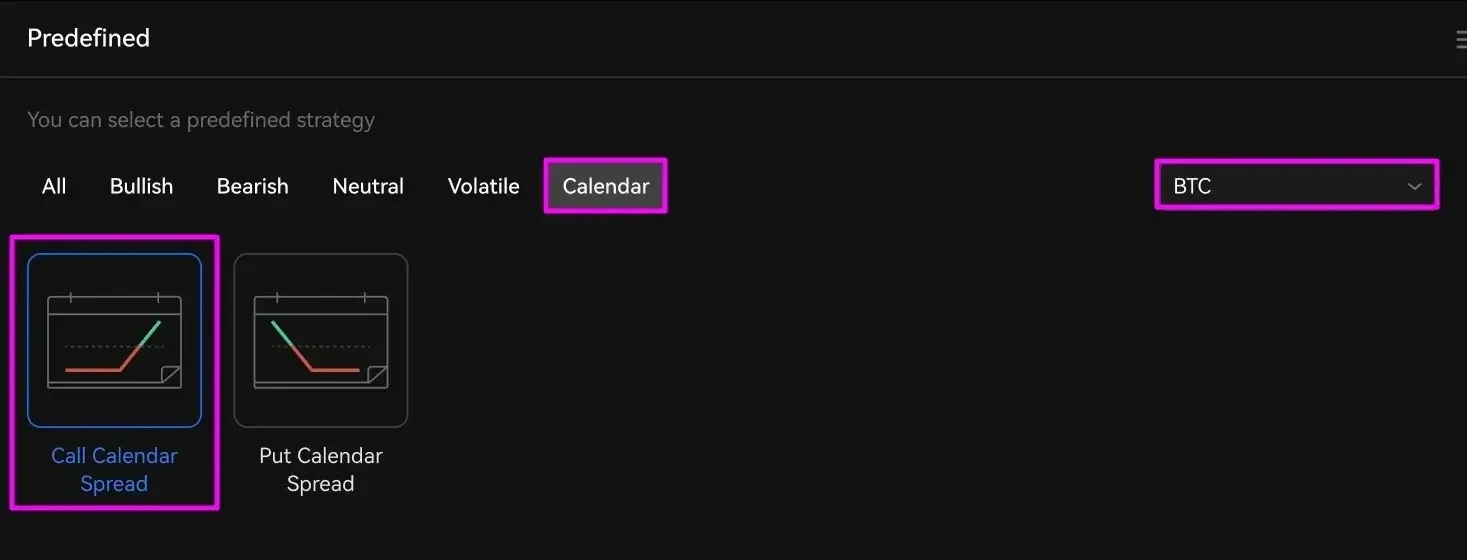Screen dimensions: 1467x560
Task: Switch to the All strategies tab
Action: (54, 186)
